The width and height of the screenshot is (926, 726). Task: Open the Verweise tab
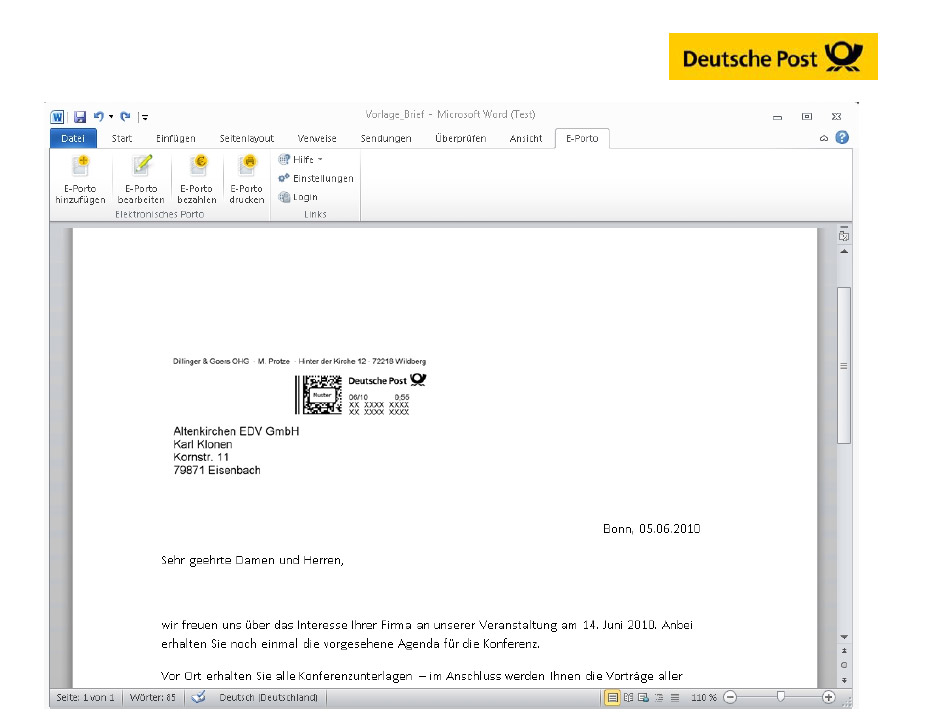click(x=317, y=138)
